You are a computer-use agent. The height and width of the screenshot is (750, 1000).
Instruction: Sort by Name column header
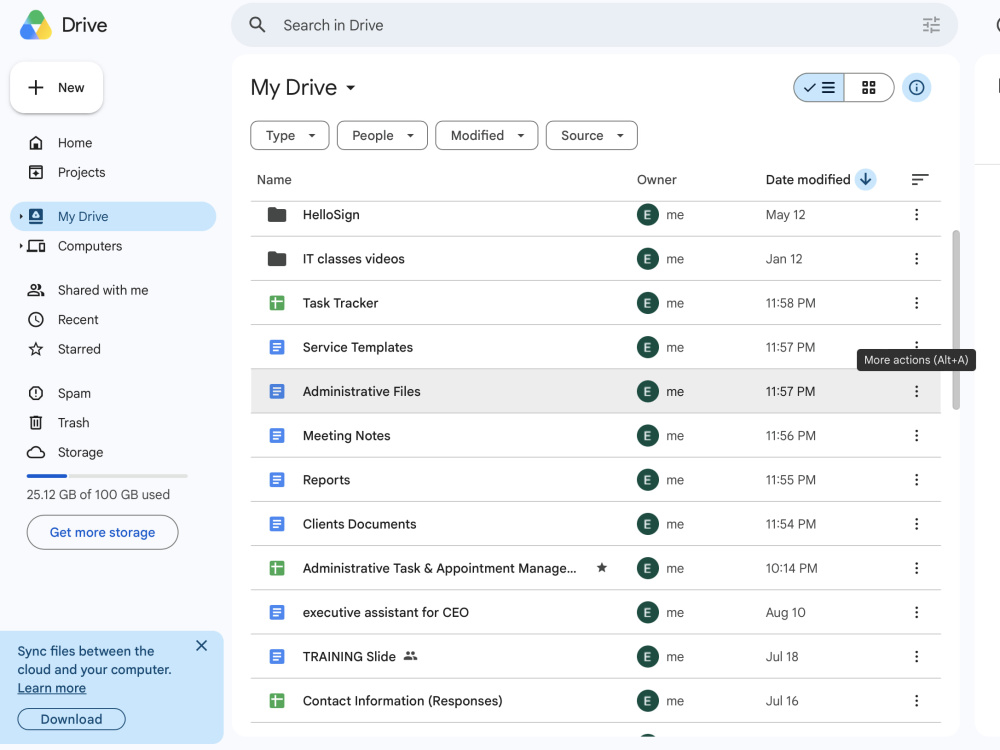(x=274, y=180)
